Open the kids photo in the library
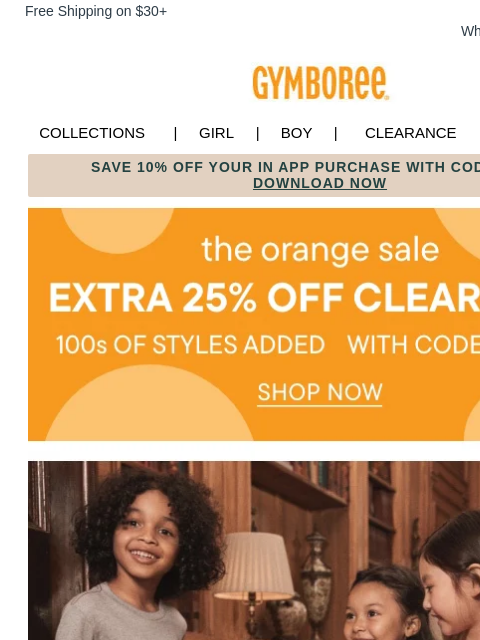This screenshot has height=640, width=480. point(254,551)
